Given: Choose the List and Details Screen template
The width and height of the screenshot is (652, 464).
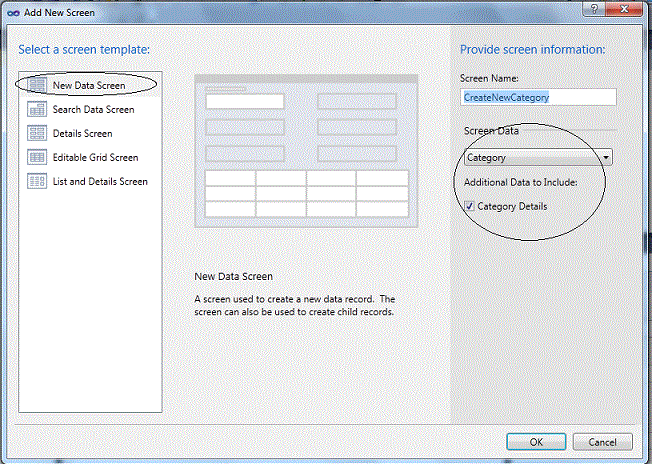Looking at the screenshot, I should pos(90,182).
